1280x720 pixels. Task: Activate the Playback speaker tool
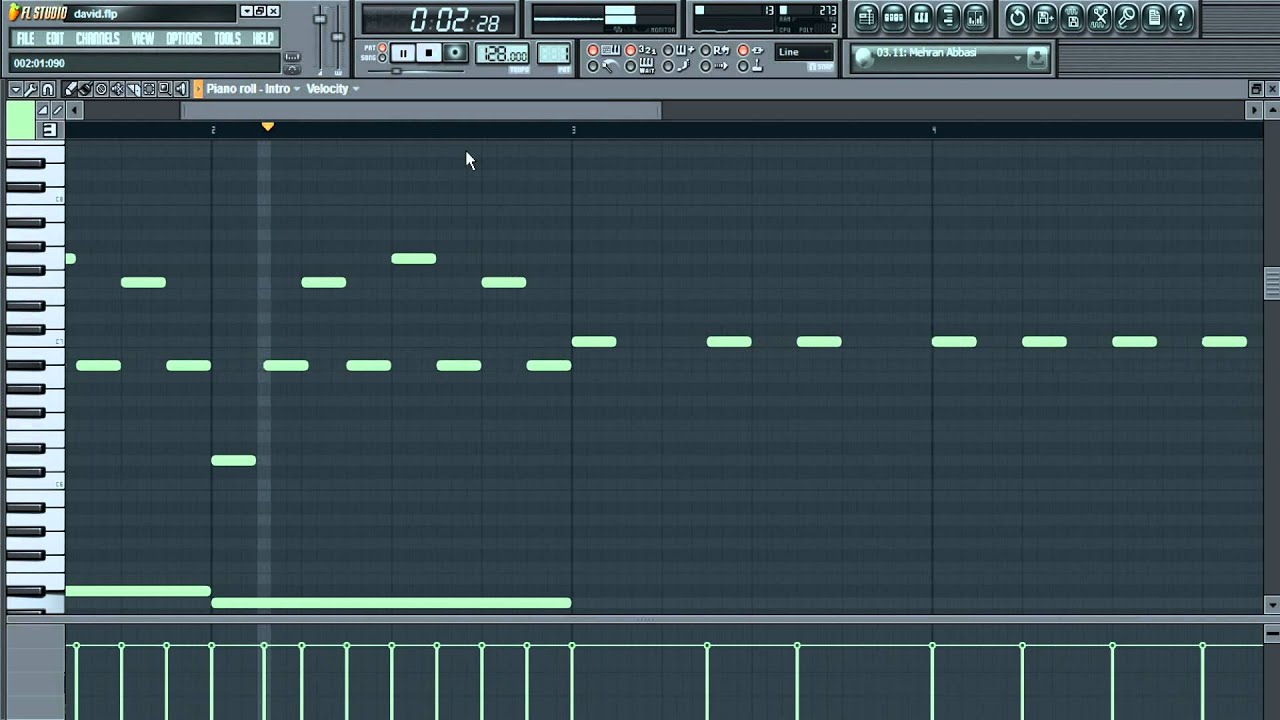(181, 89)
